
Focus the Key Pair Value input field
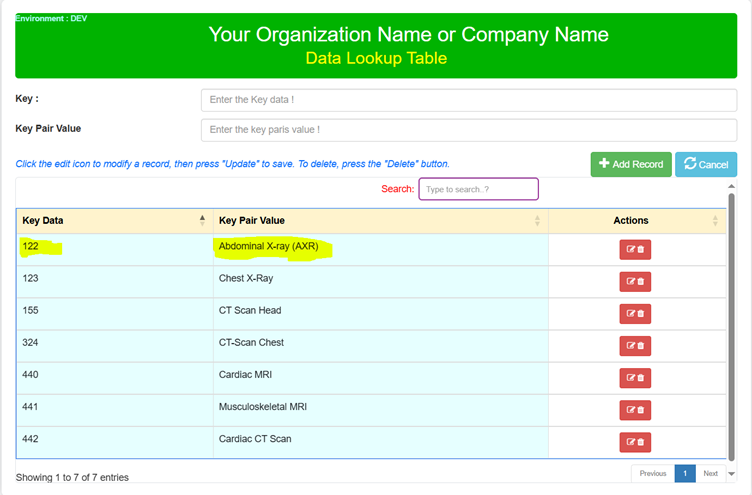[x=468, y=130]
